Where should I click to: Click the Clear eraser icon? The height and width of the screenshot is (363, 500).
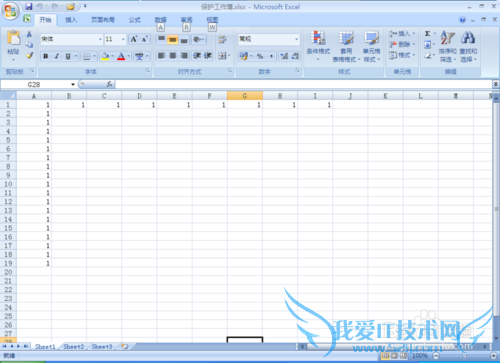coord(428,55)
